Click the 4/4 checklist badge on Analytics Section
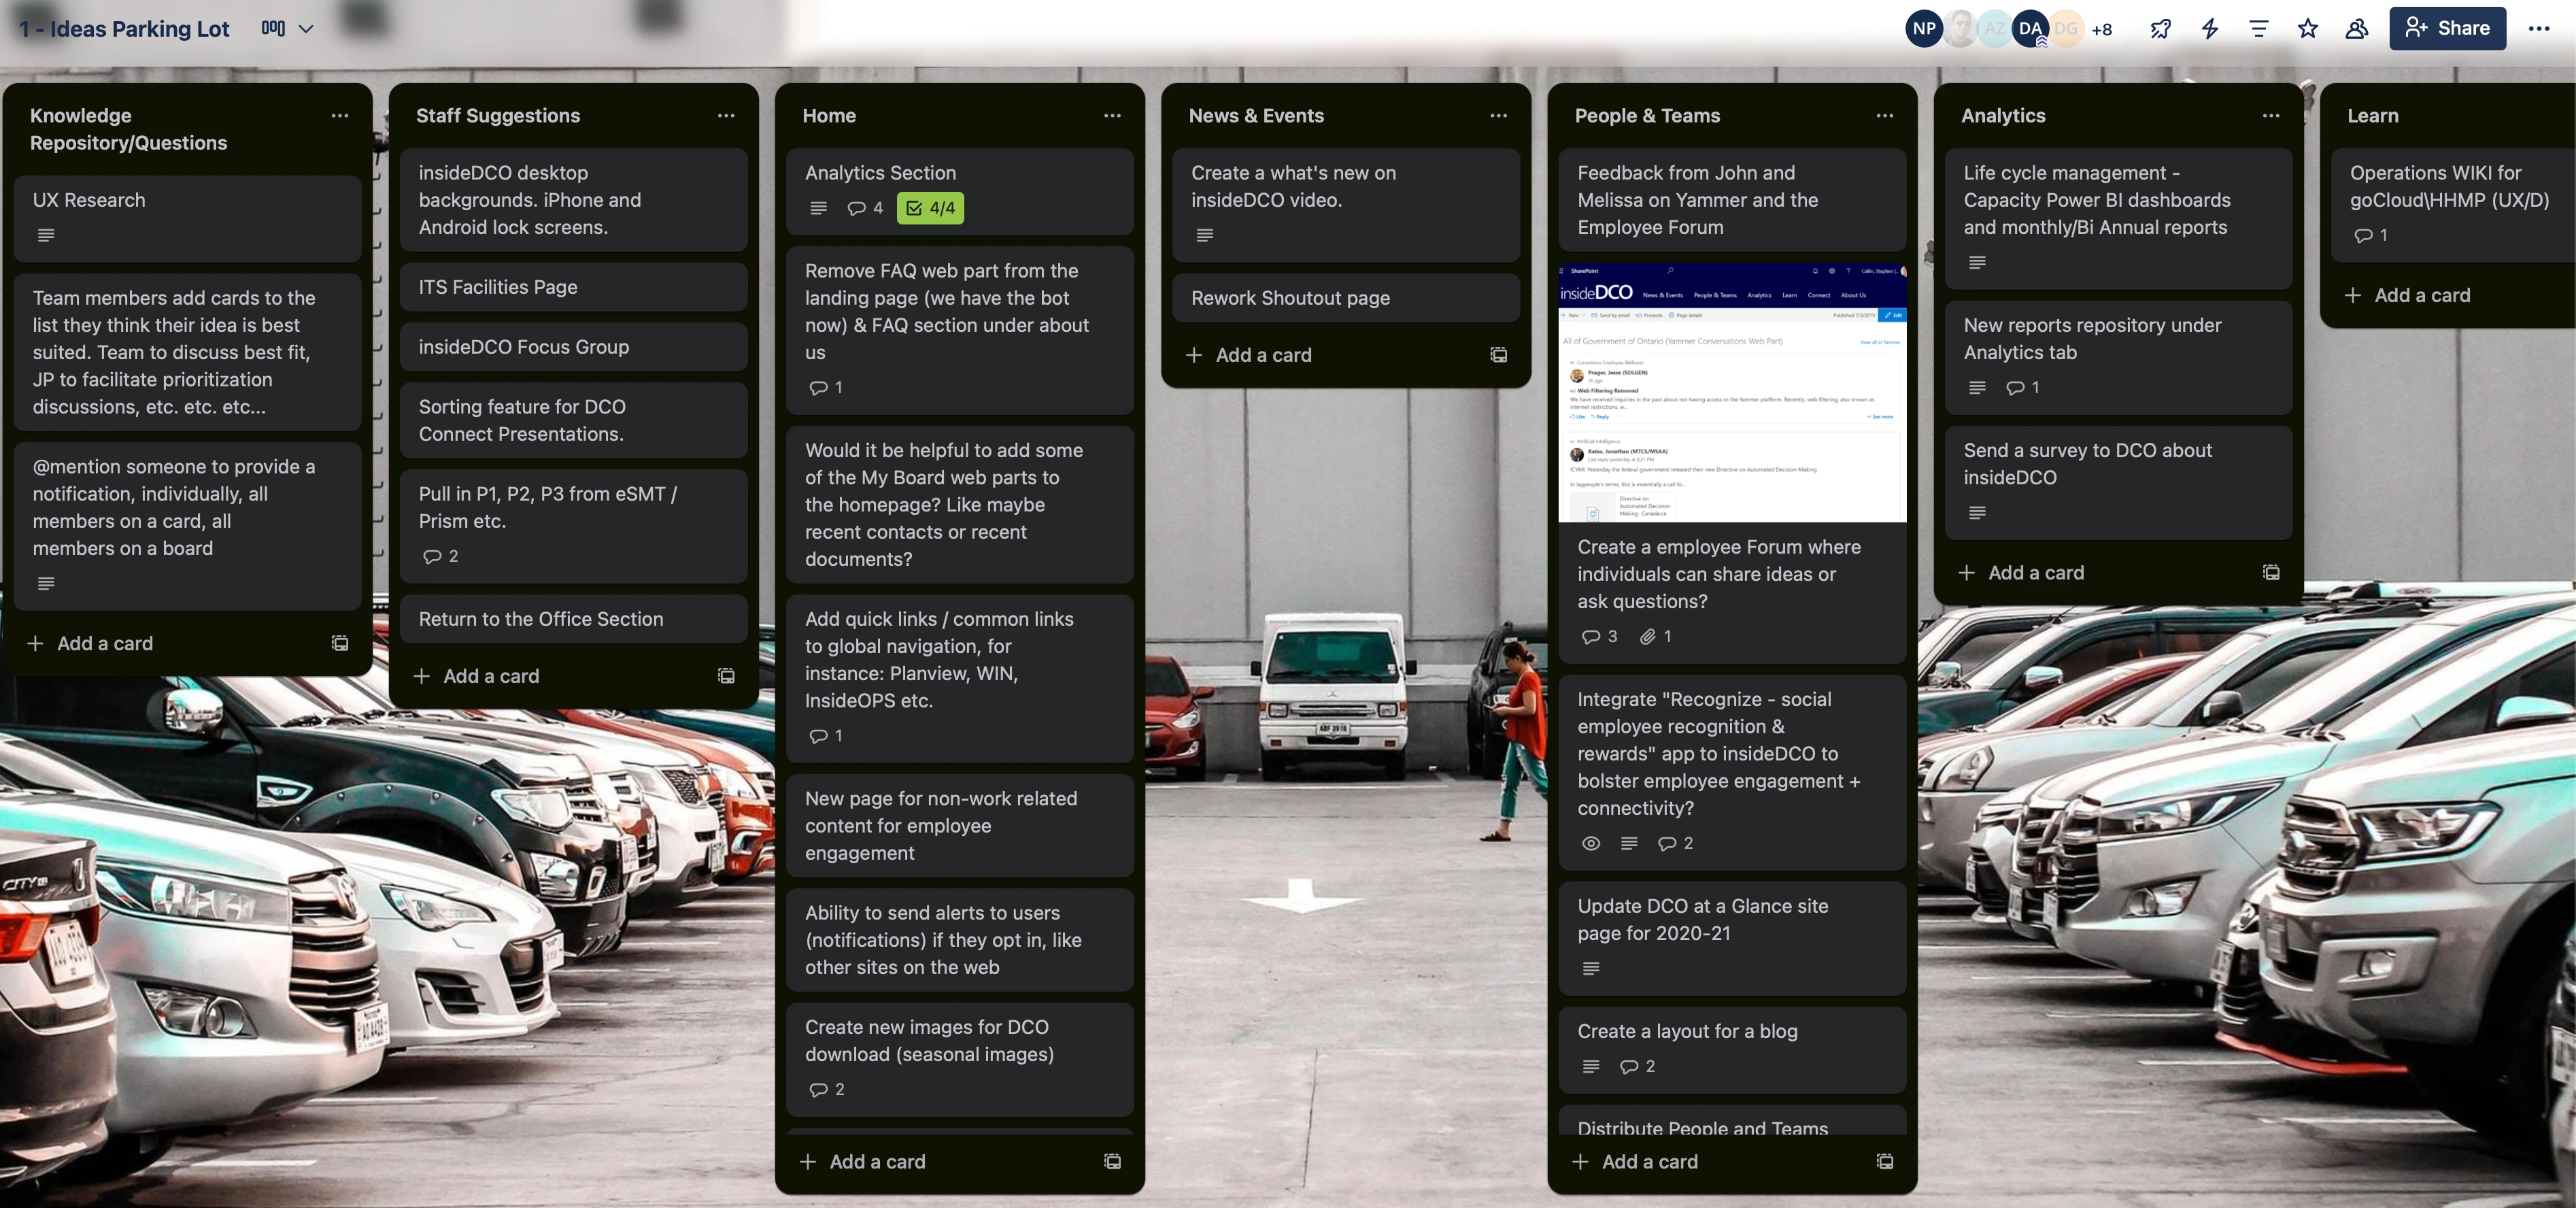 pyautogui.click(x=930, y=208)
